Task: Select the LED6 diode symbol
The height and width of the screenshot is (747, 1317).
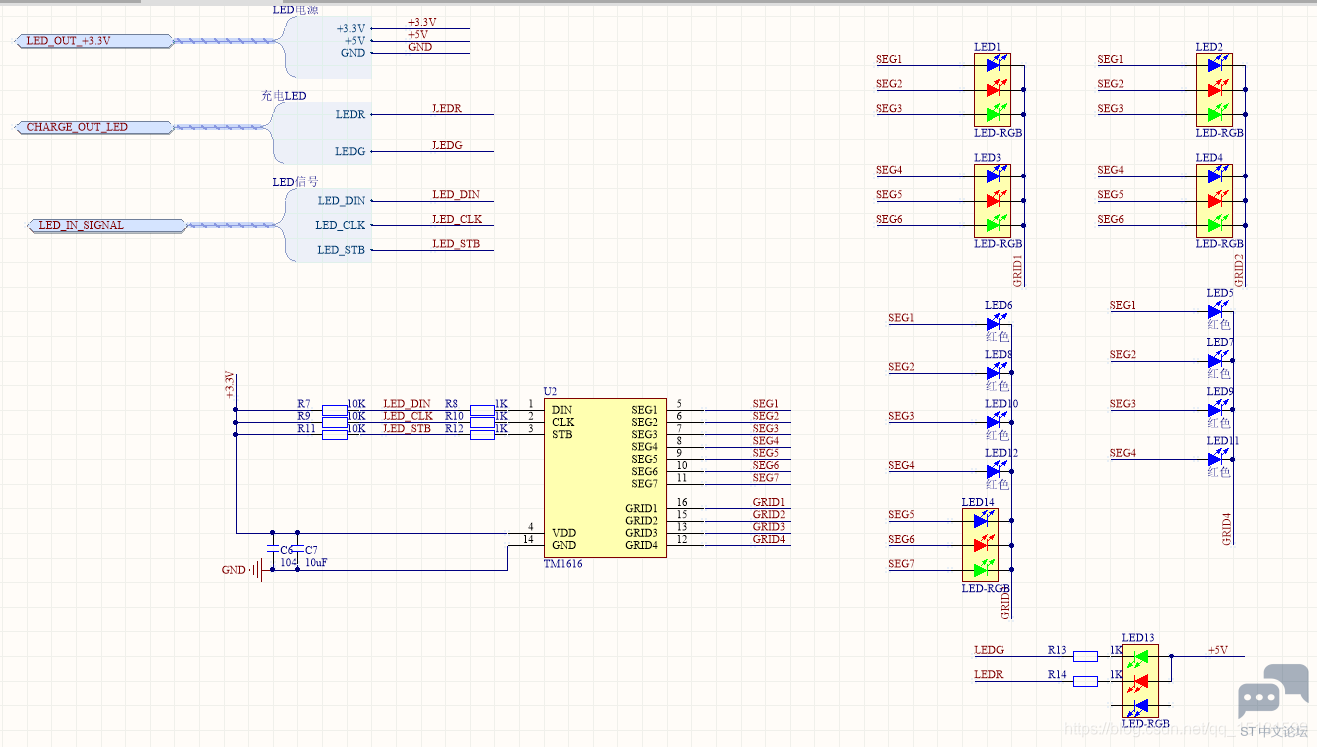Action: 995,322
